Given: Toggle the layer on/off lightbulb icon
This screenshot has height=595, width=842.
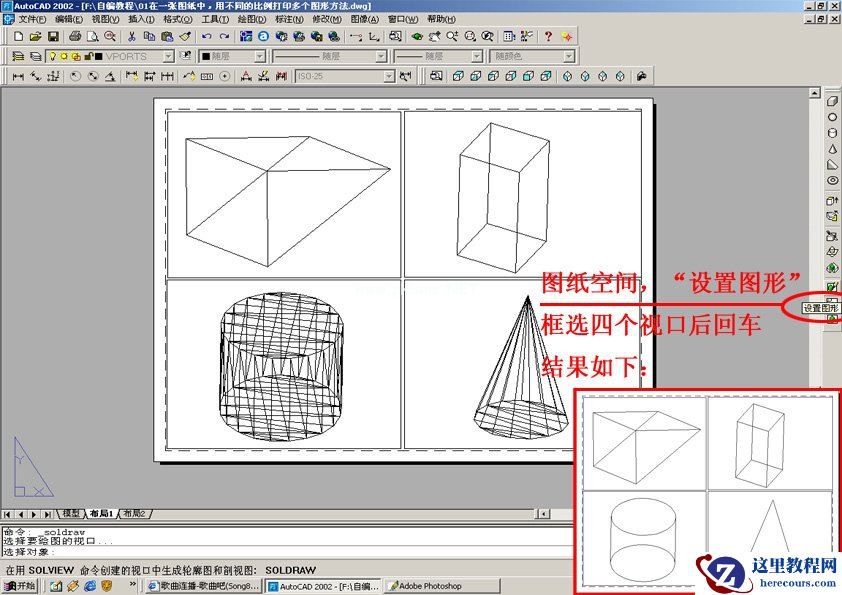Looking at the screenshot, I should (x=53, y=56).
